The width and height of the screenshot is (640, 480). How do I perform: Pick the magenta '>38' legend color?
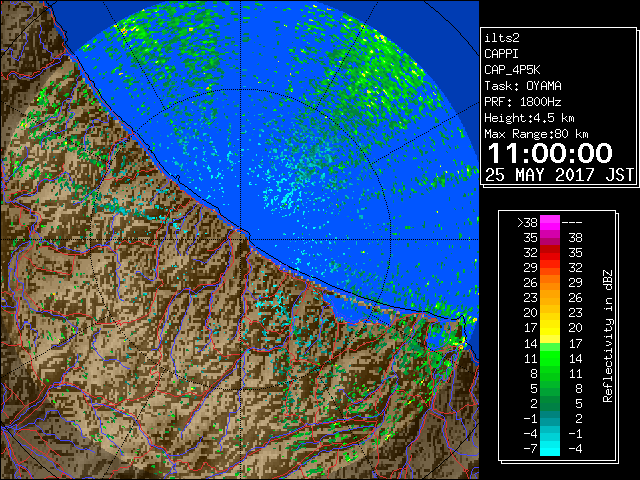tap(550, 222)
